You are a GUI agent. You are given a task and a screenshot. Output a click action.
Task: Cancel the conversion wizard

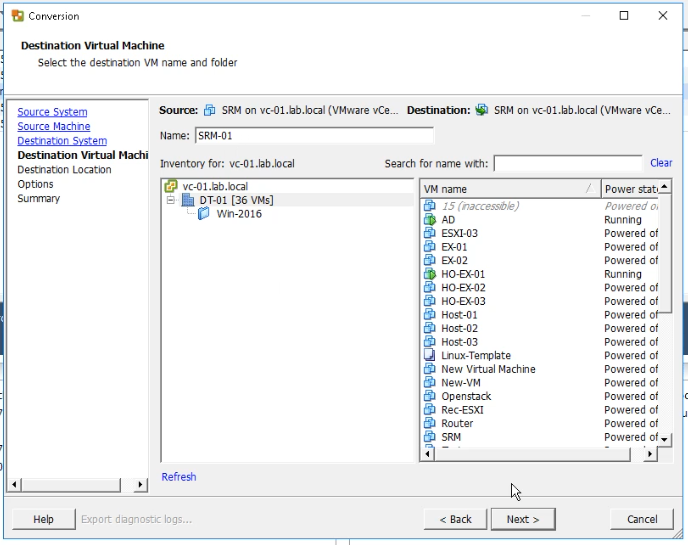pyautogui.click(x=642, y=520)
